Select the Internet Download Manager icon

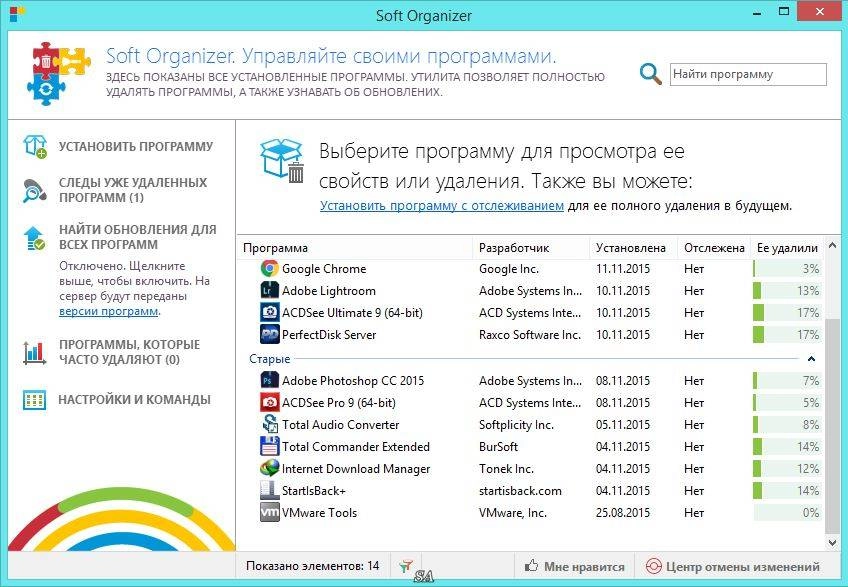(269, 469)
